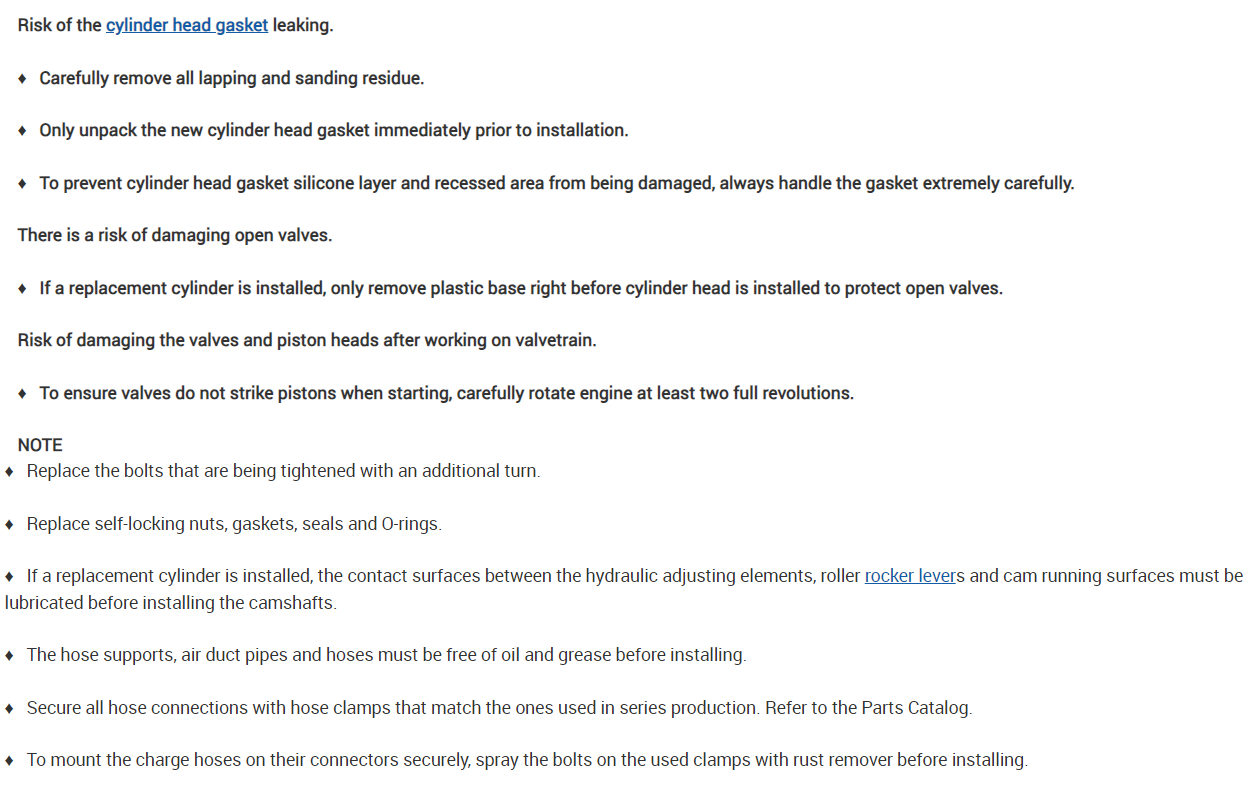Open the cylinder head gasket link
This screenshot has height=787, width=1247.
(x=187, y=26)
